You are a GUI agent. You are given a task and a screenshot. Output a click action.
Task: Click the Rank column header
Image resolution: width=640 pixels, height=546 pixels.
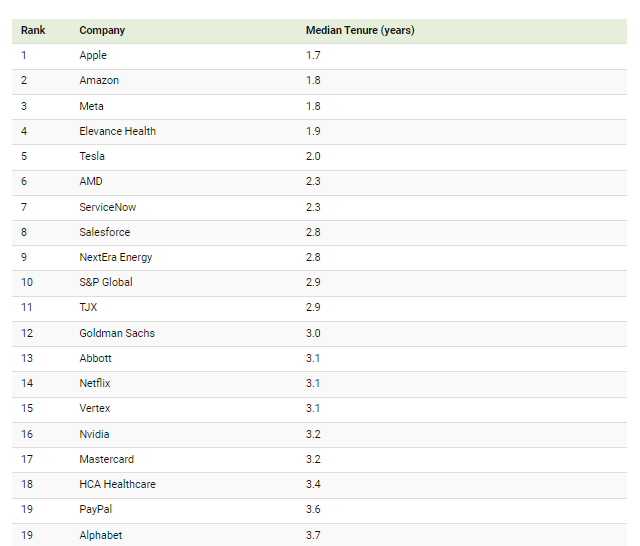(x=33, y=30)
